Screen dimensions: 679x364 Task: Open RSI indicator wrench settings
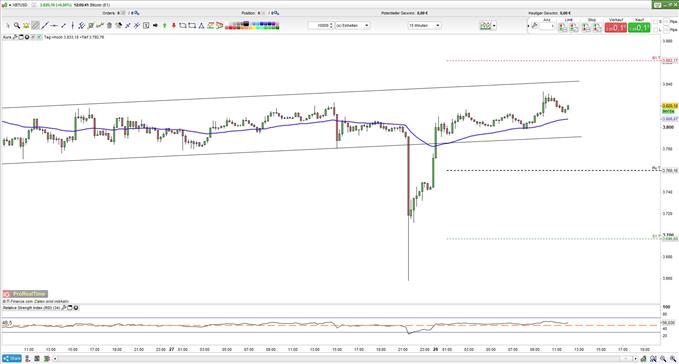(x=64, y=308)
